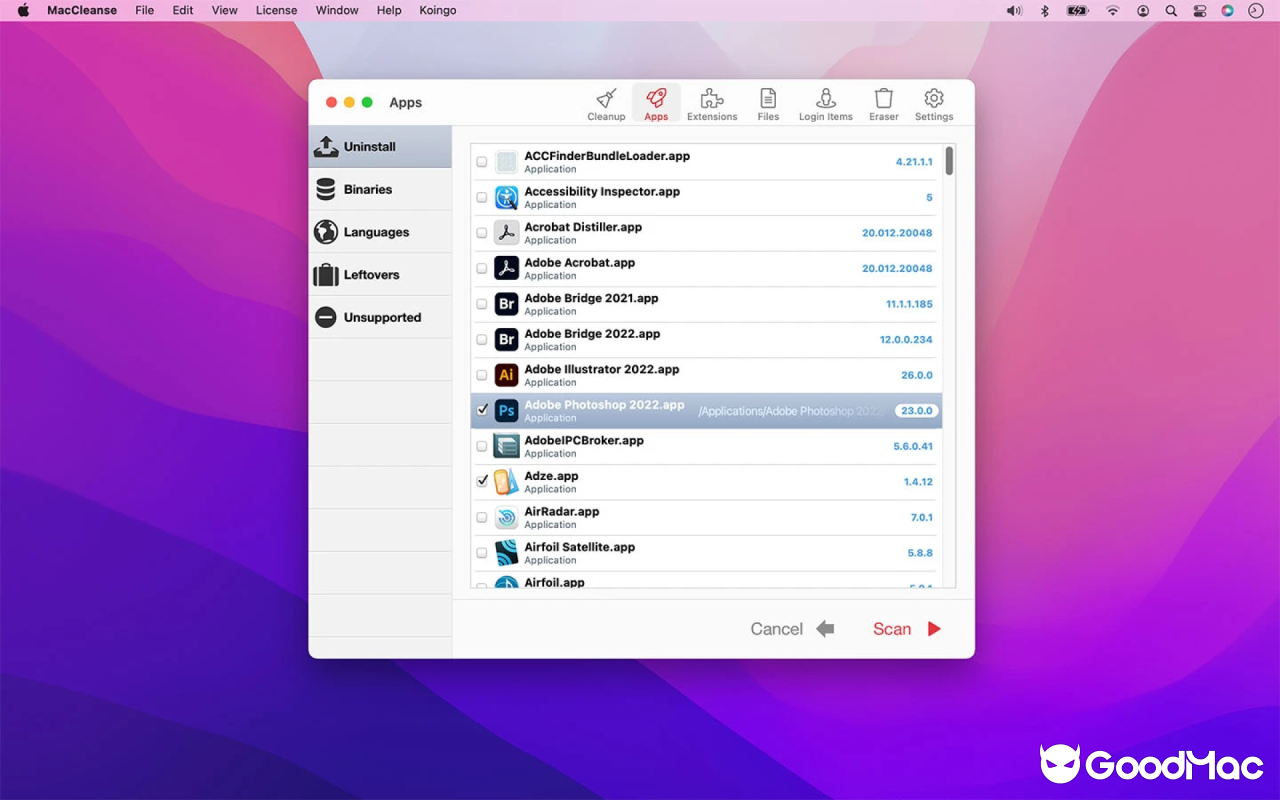Click the Scan button
This screenshot has width=1280, height=800.
click(891, 629)
